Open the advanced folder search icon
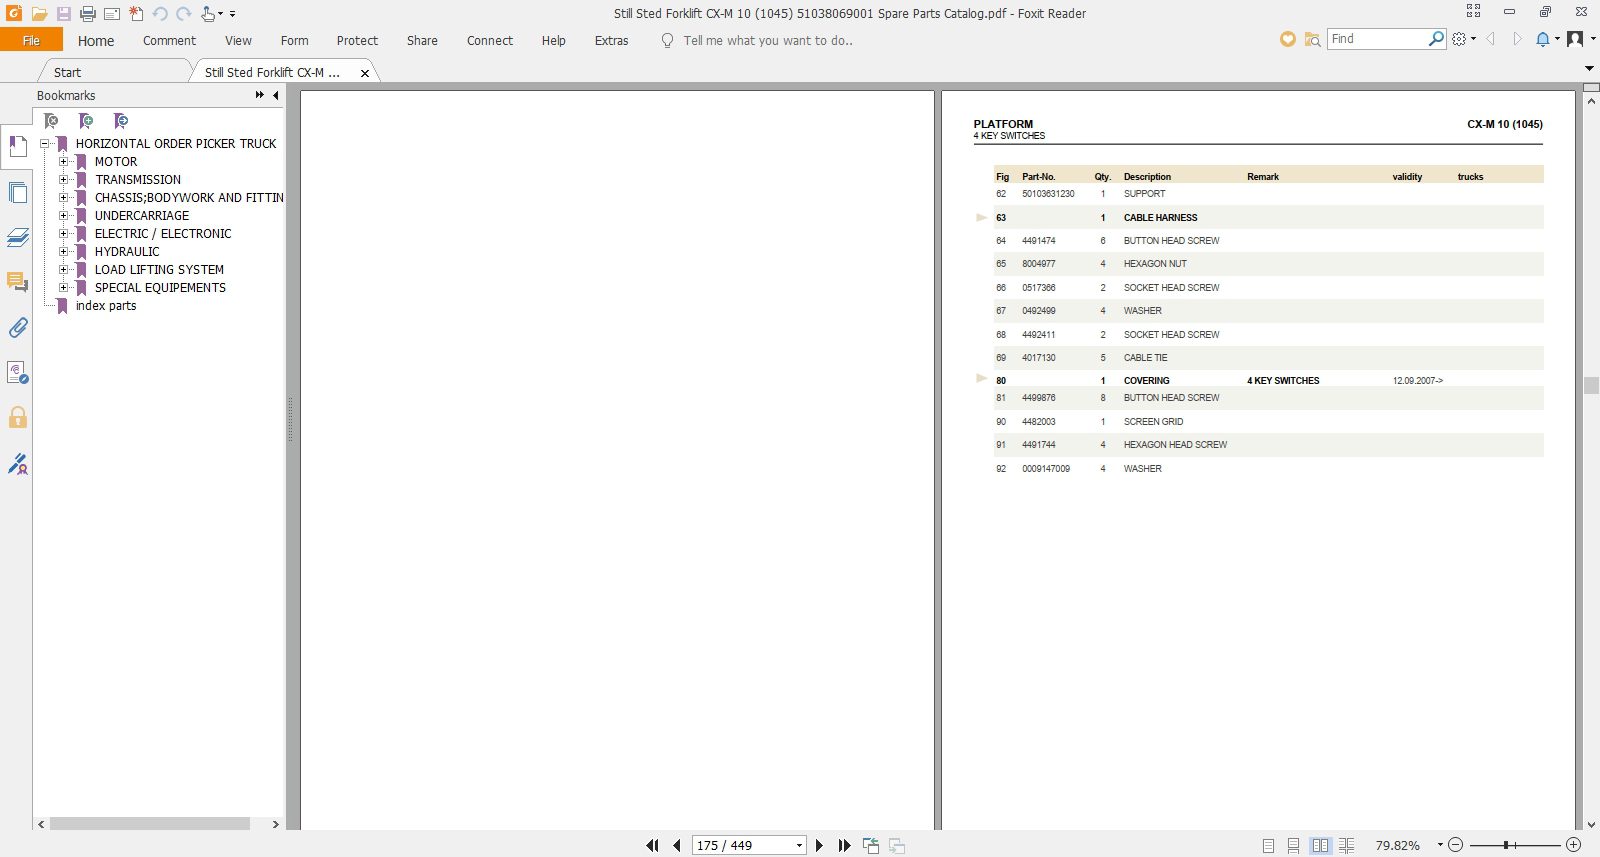This screenshot has height=857, width=1600. pyautogui.click(x=1312, y=39)
